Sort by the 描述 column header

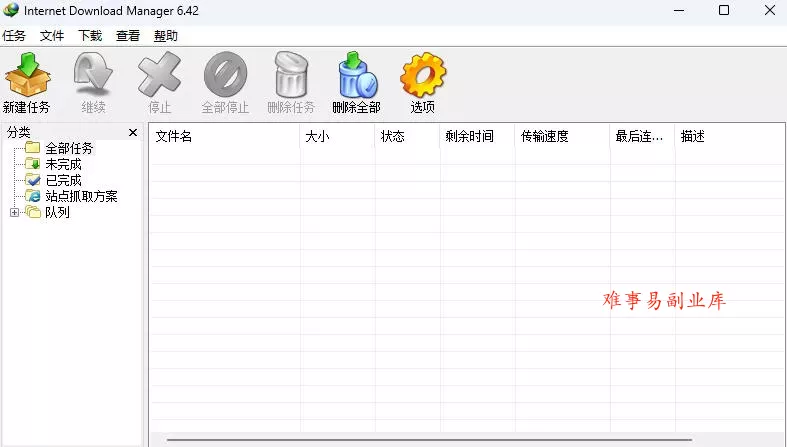(730, 136)
